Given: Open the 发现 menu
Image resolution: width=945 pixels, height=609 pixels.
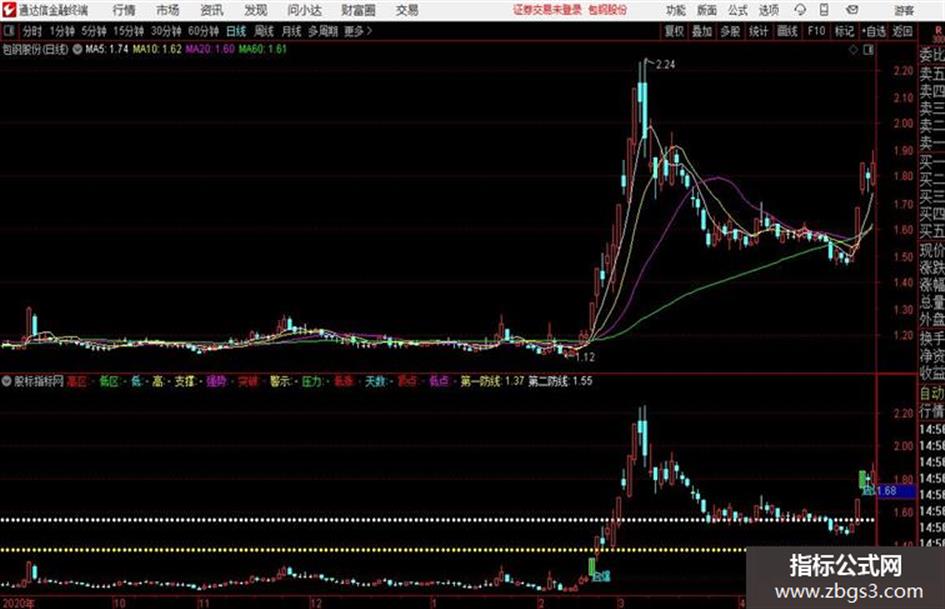Looking at the screenshot, I should [x=256, y=10].
